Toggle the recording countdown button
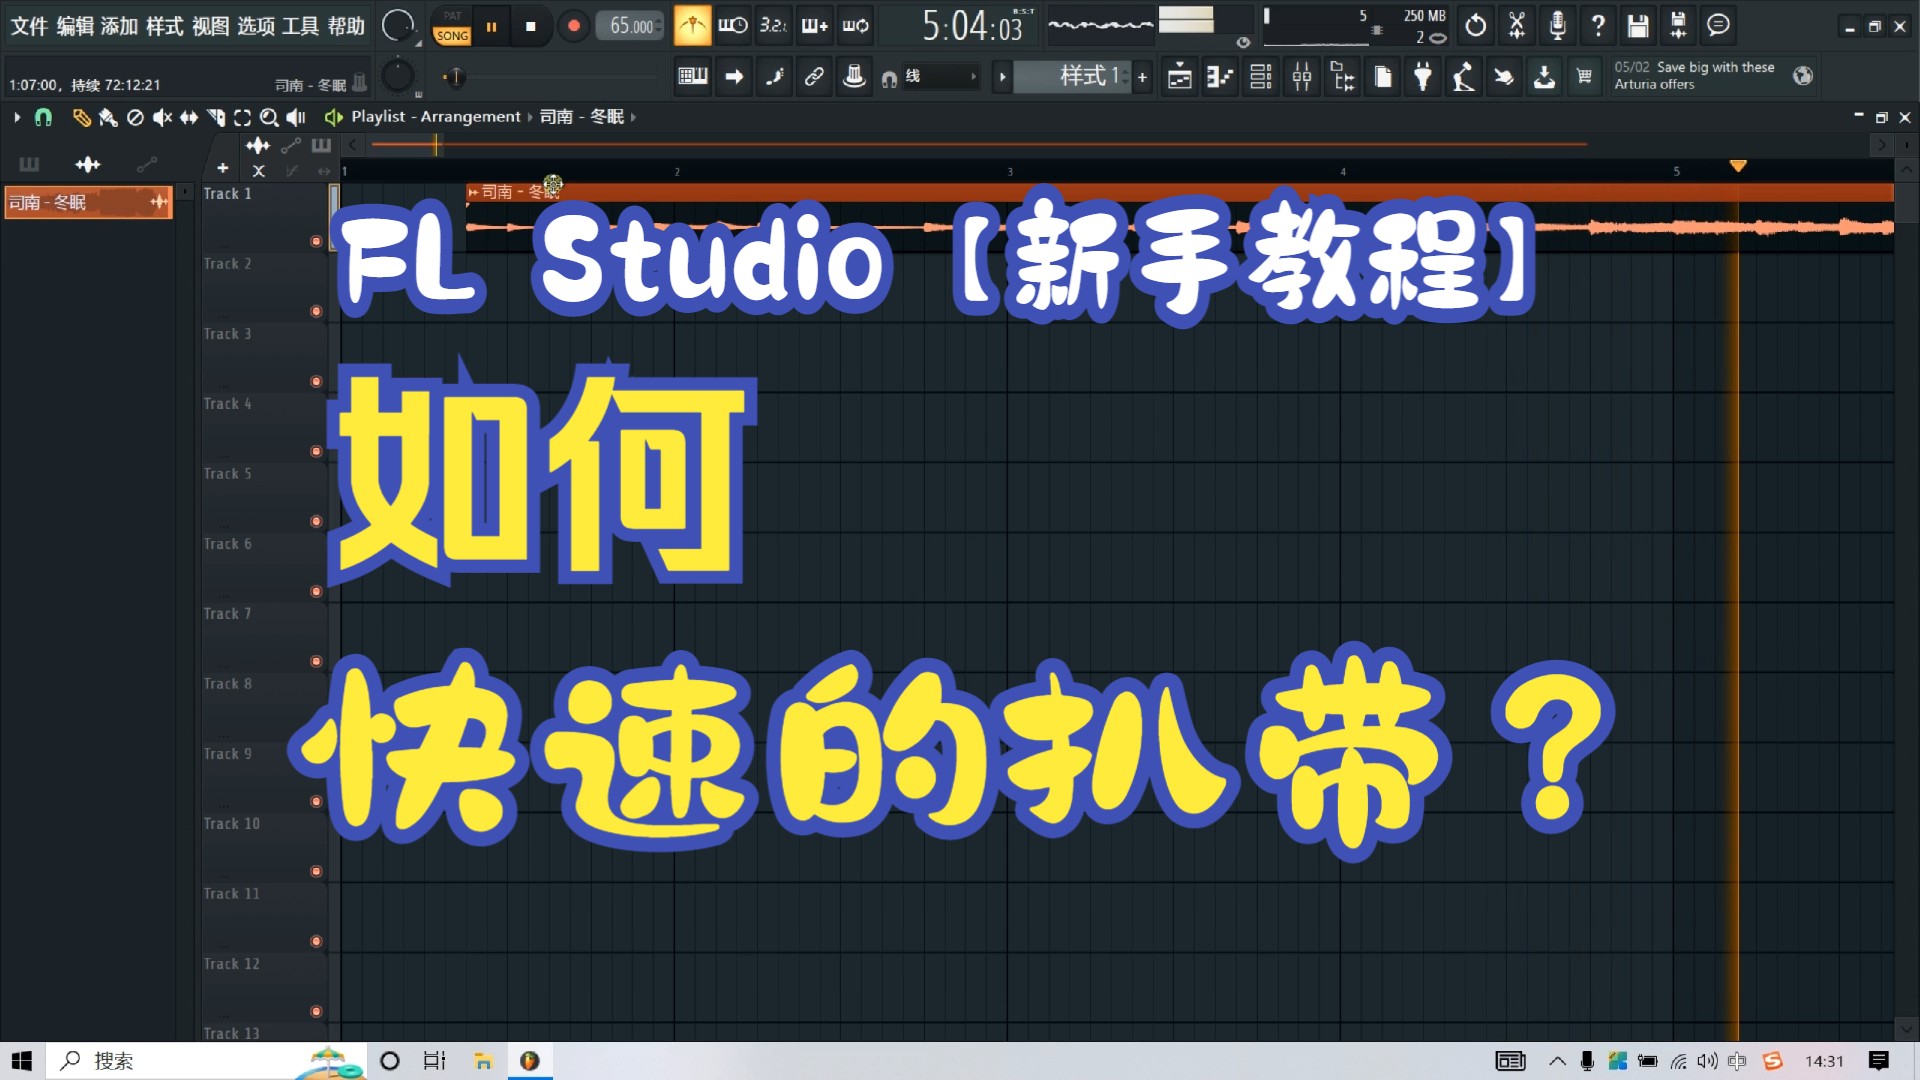Image resolution: width=1920 pixels, height=1080 pixels. coord(773,26)
